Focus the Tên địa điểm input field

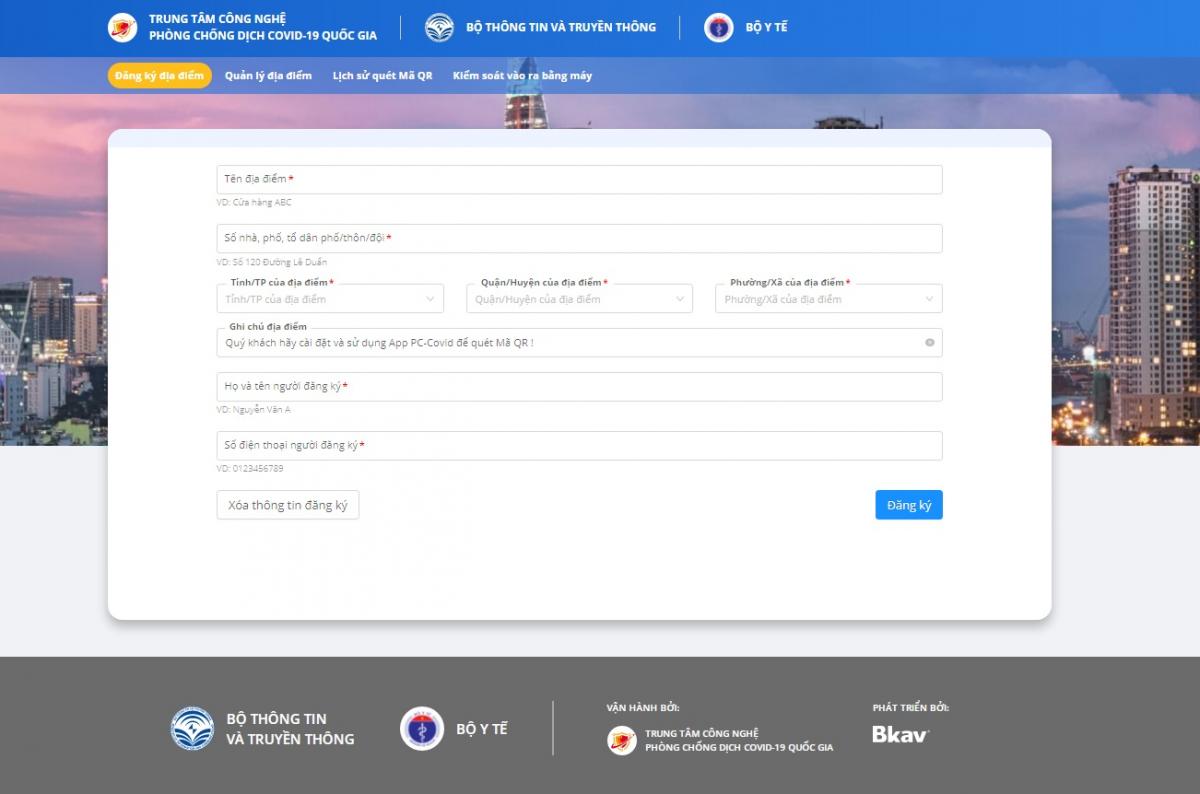pos(579,180)
